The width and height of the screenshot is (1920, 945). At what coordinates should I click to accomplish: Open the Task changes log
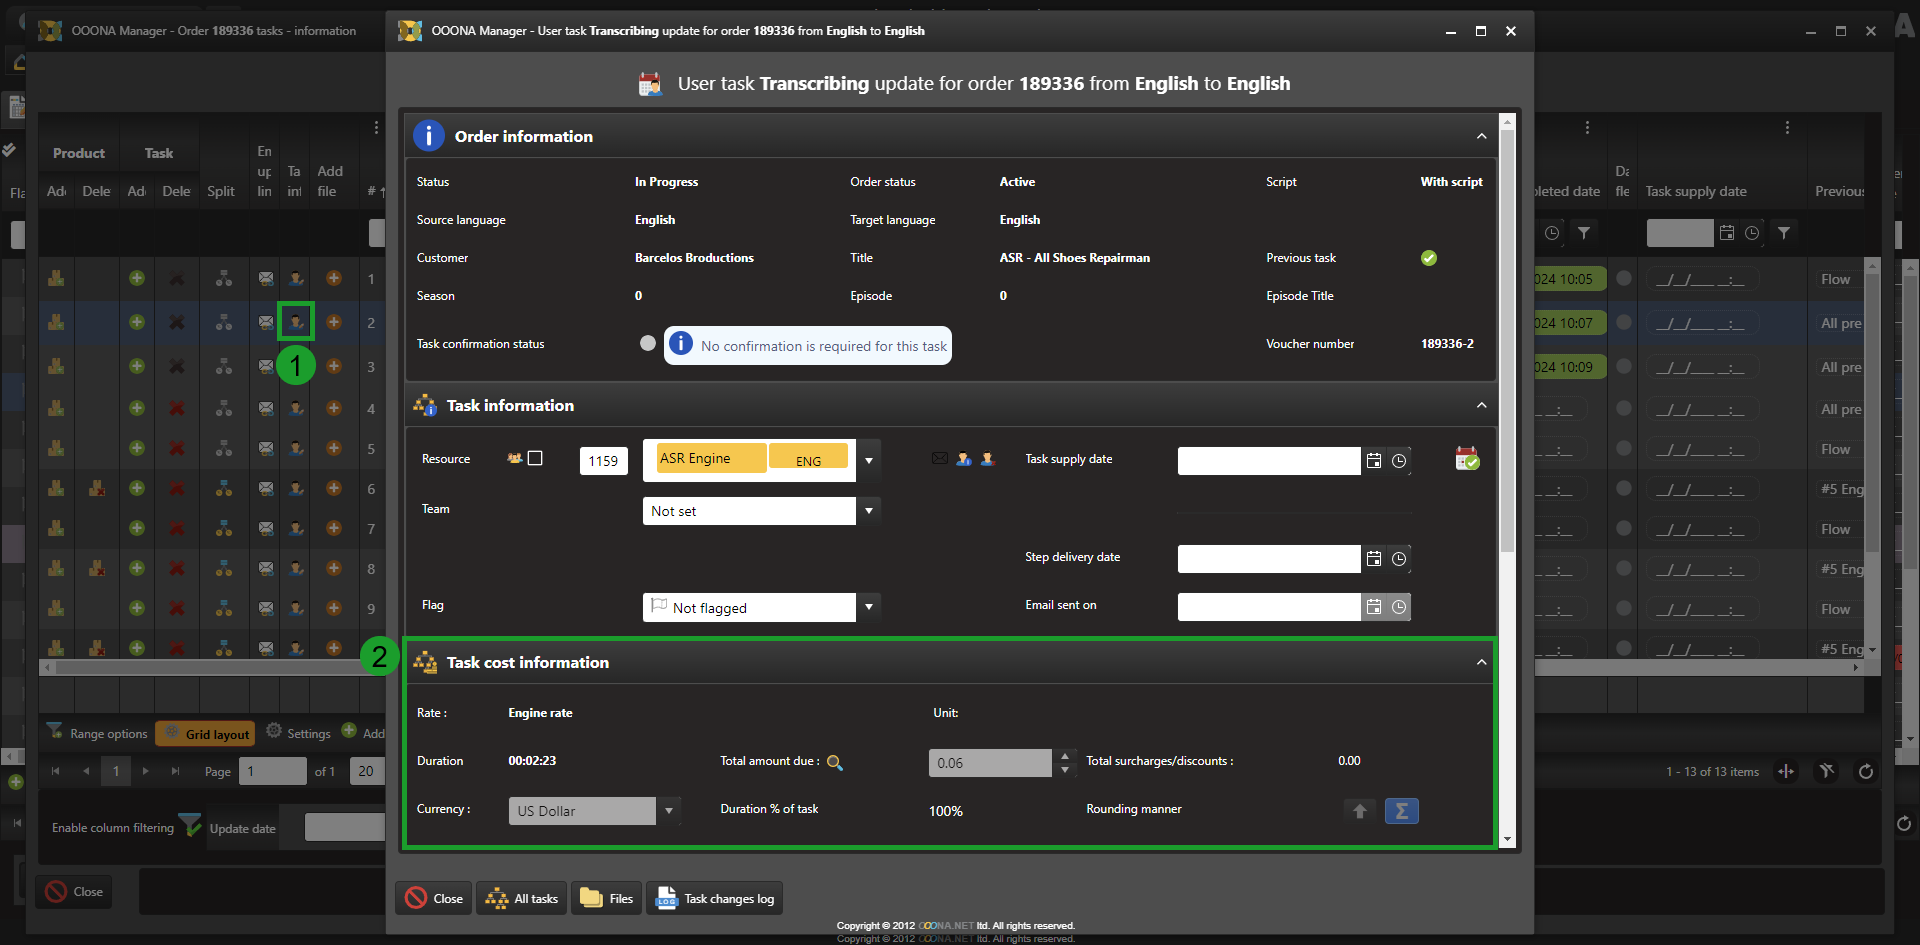coord(716,899)
